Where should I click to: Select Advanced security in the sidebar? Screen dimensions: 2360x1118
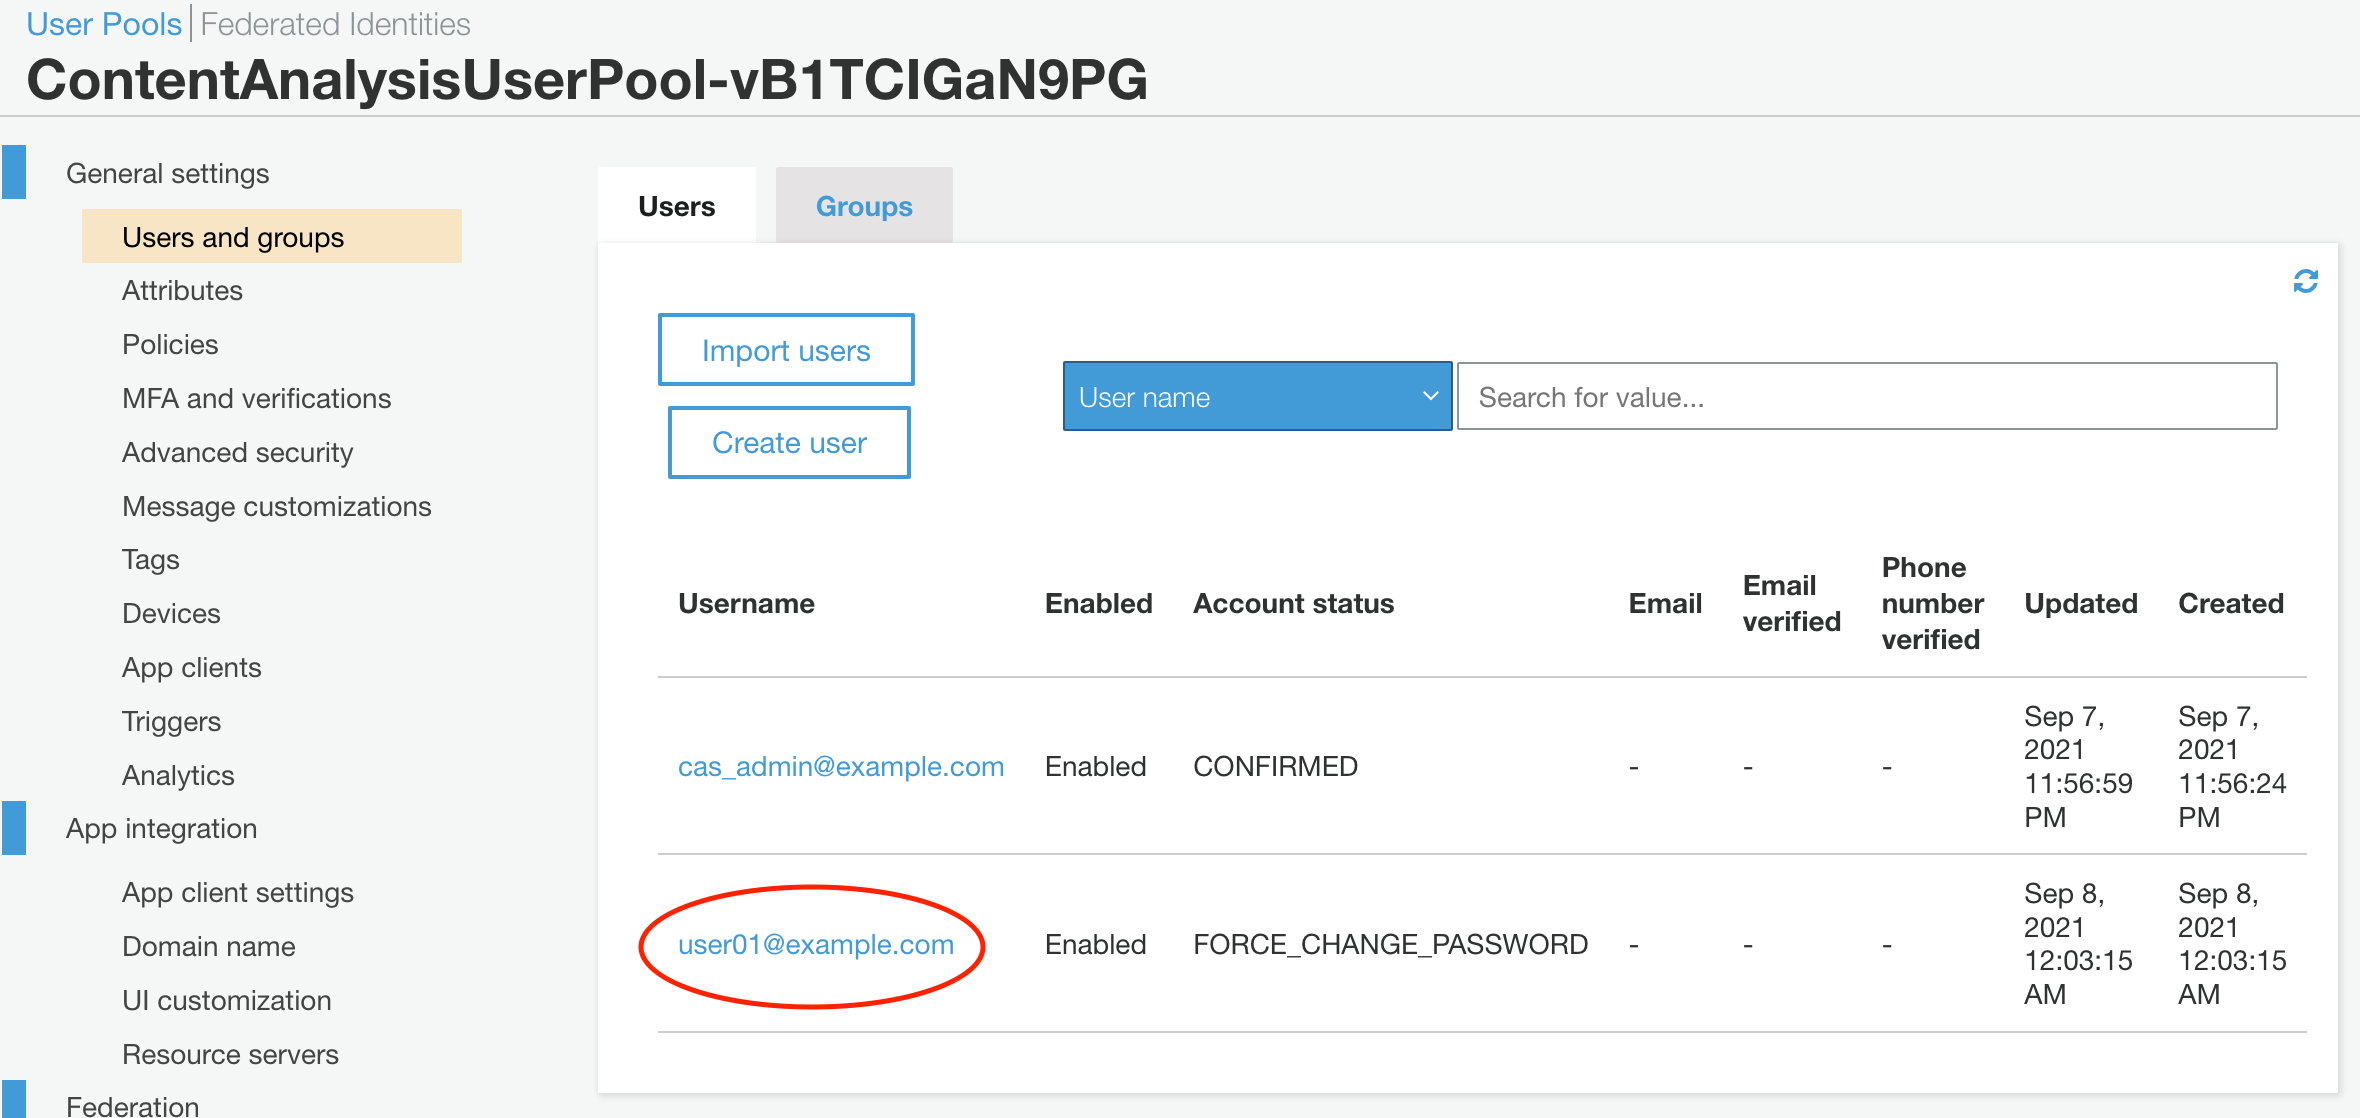coord(237,452)
